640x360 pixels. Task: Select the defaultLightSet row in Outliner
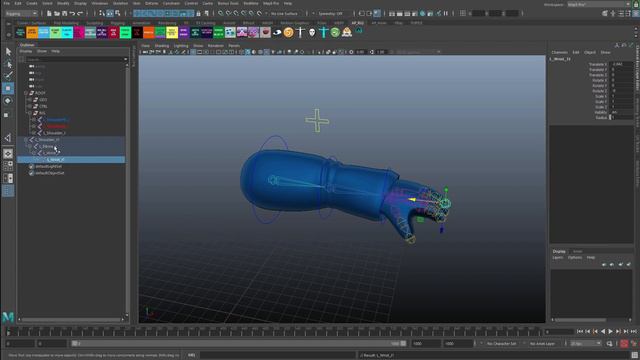tap(72, 167)
